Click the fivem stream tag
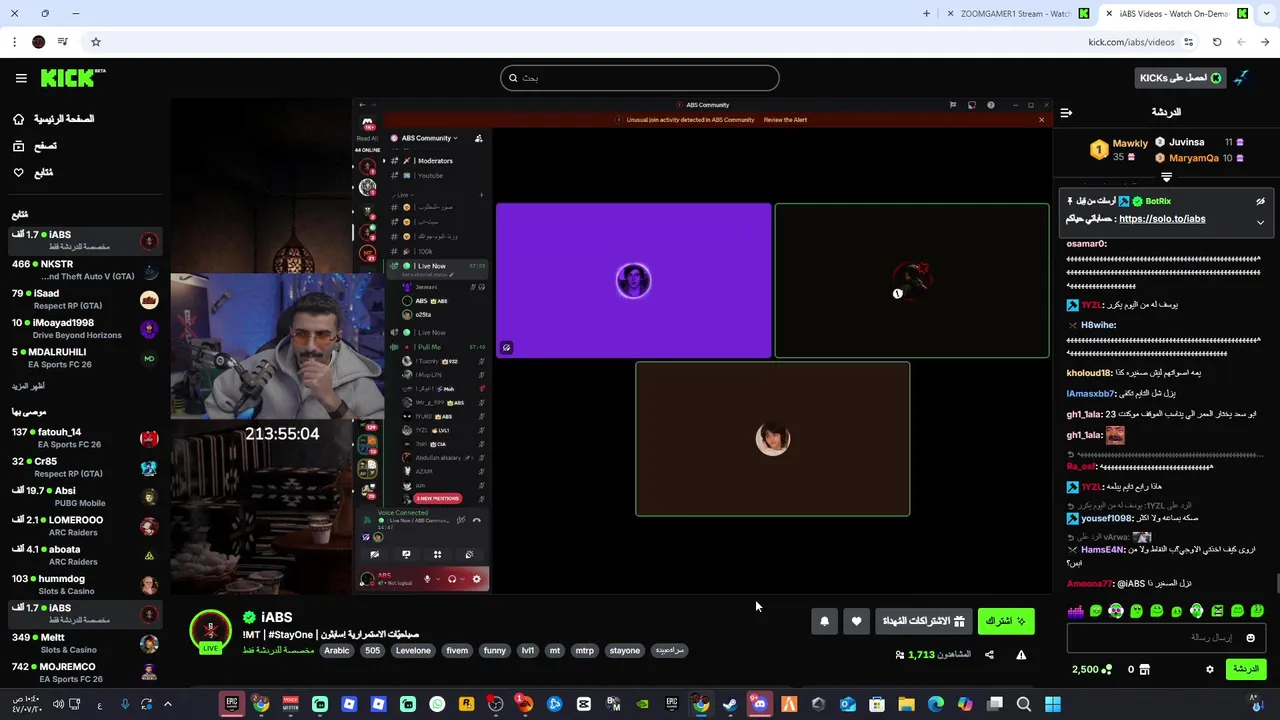 457,651
